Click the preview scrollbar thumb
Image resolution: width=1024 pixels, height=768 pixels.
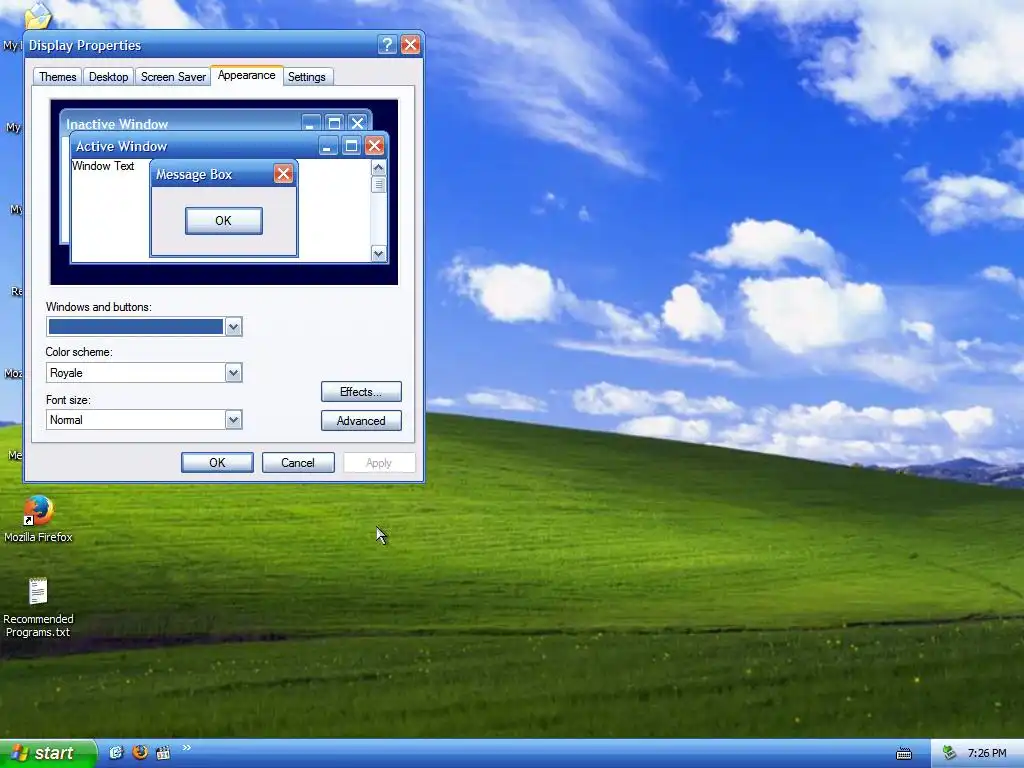click(378, 185)
